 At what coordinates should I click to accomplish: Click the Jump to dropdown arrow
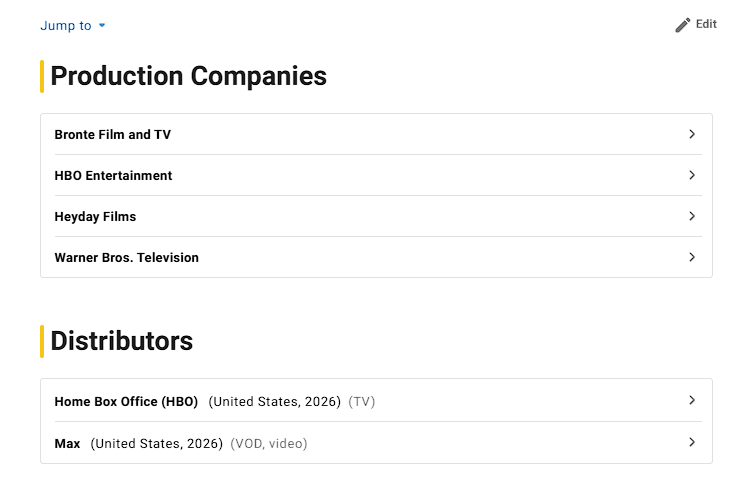click(102, 26)
